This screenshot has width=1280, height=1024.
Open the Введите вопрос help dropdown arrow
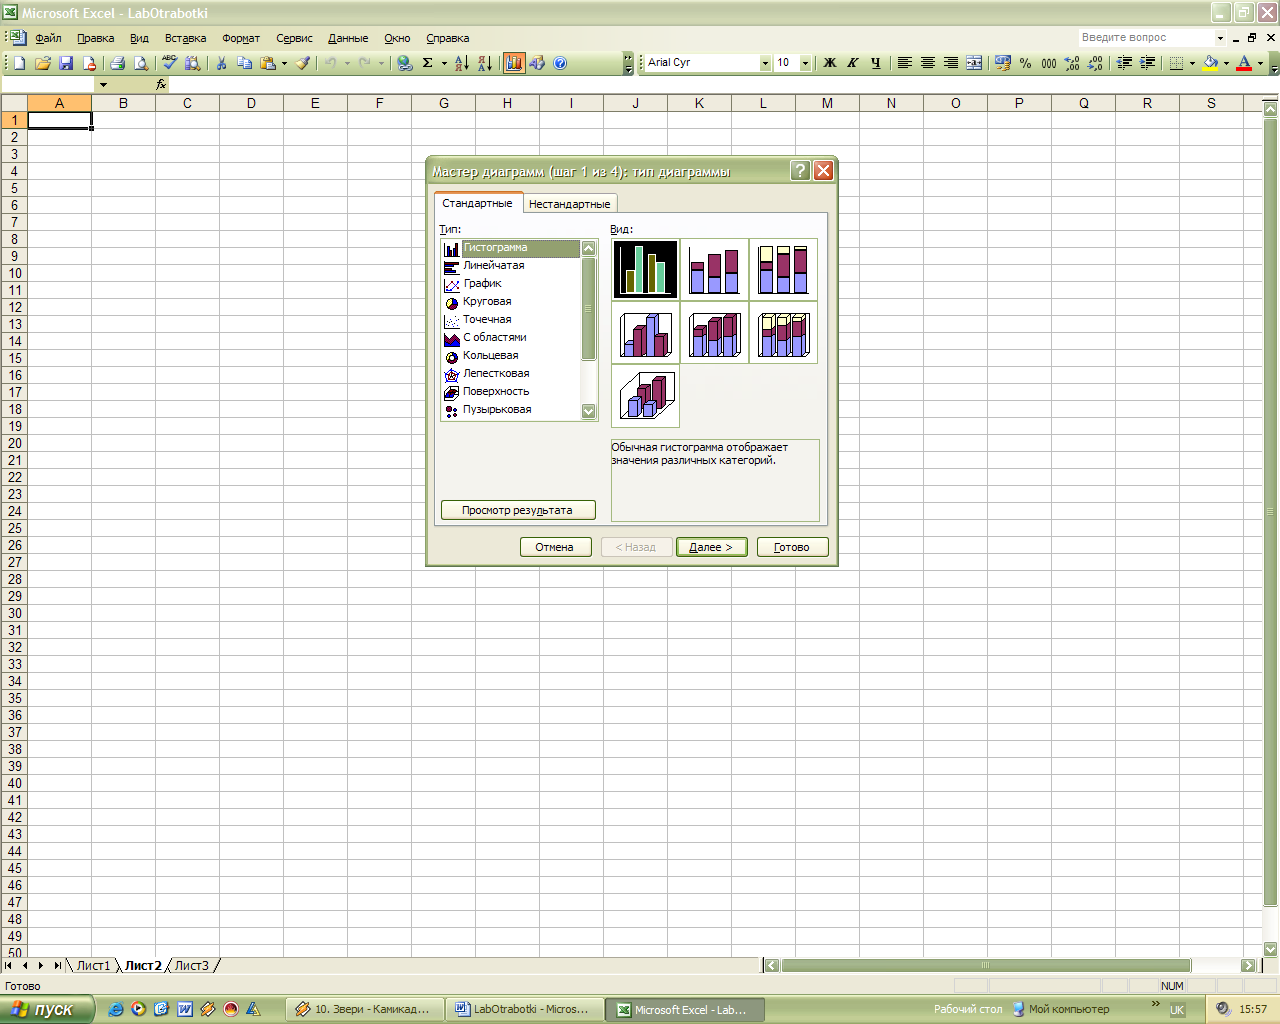[x=1220, y=38]
